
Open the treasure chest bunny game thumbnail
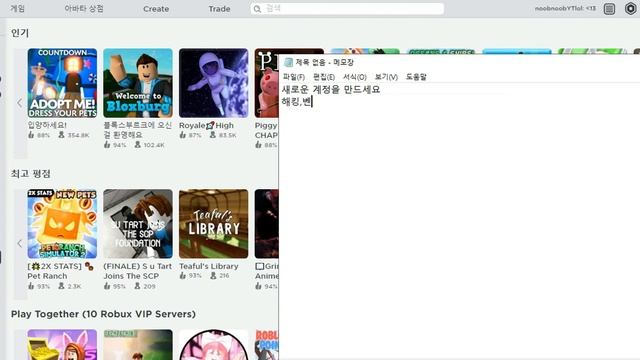pos(62,344)
